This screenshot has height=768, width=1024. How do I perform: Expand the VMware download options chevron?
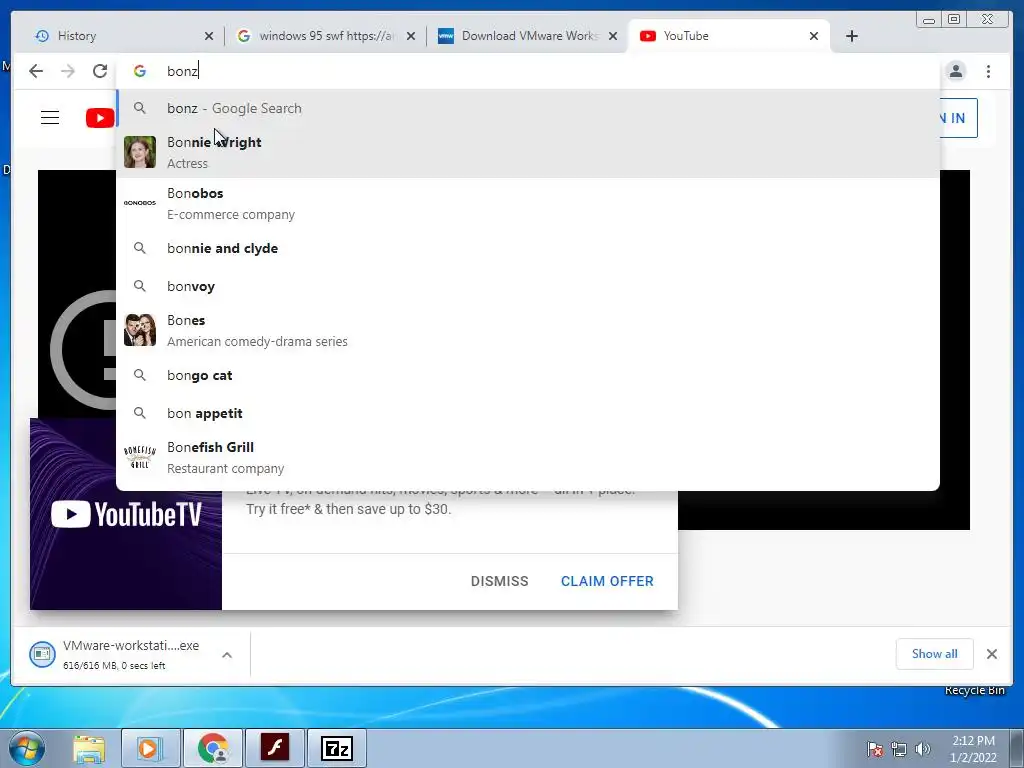227,655
